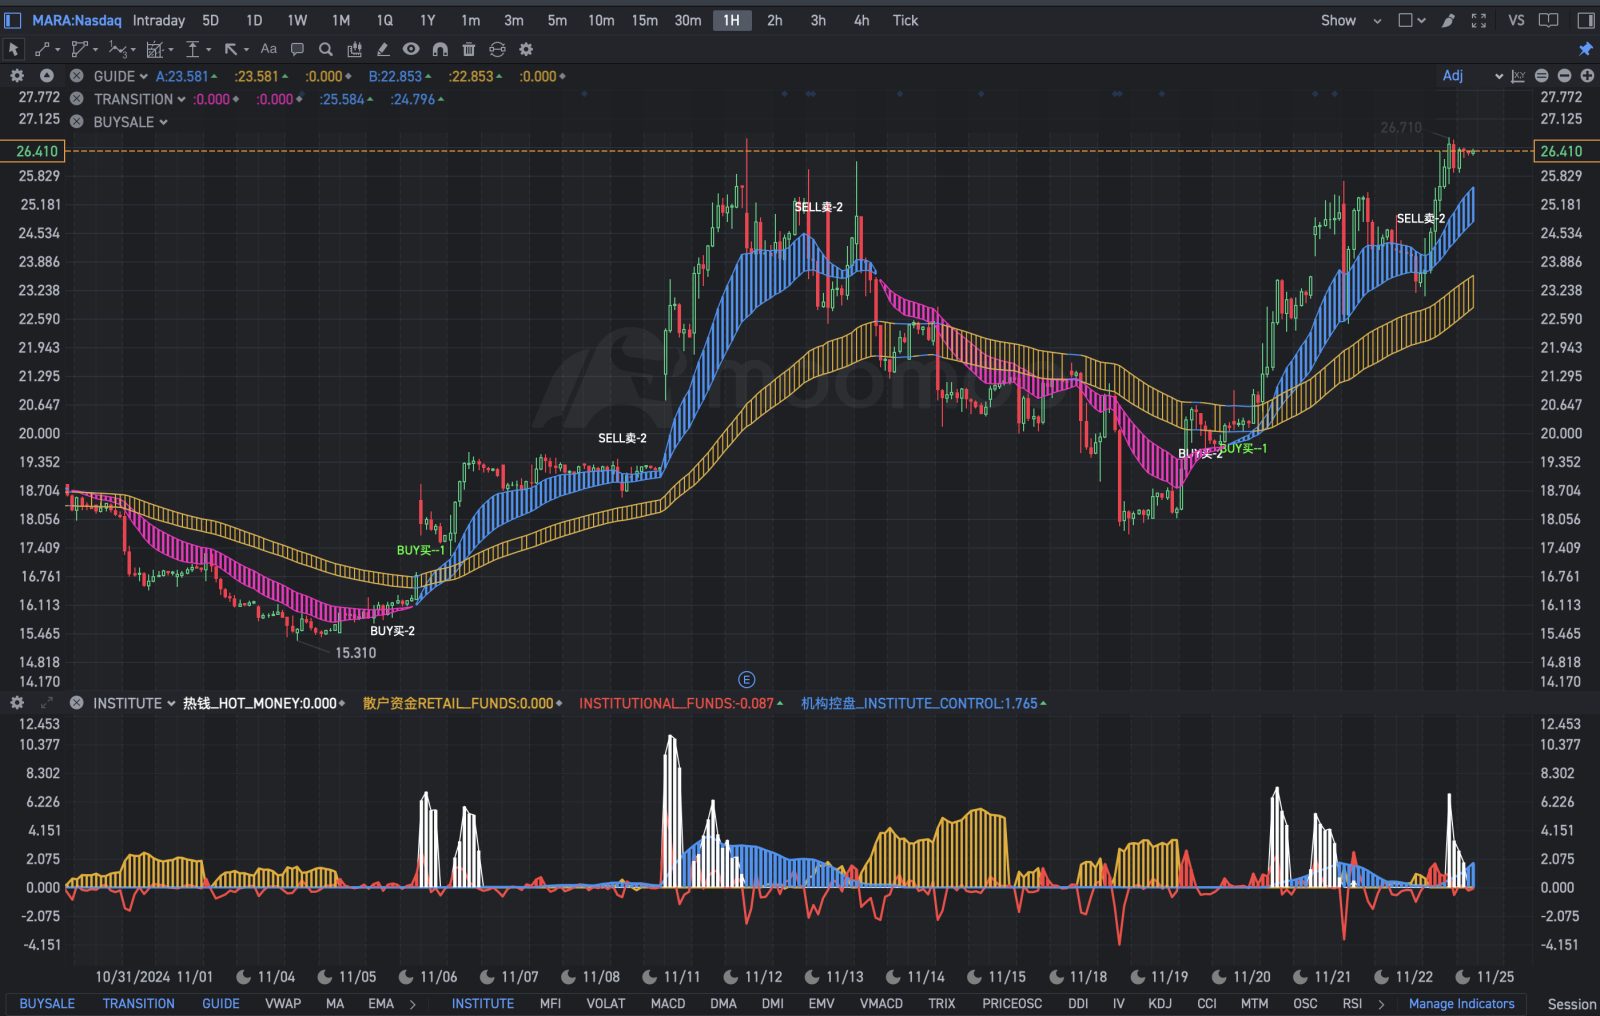
Task: Click the XY axis settings icon
Action: (x=1518, y=76)
